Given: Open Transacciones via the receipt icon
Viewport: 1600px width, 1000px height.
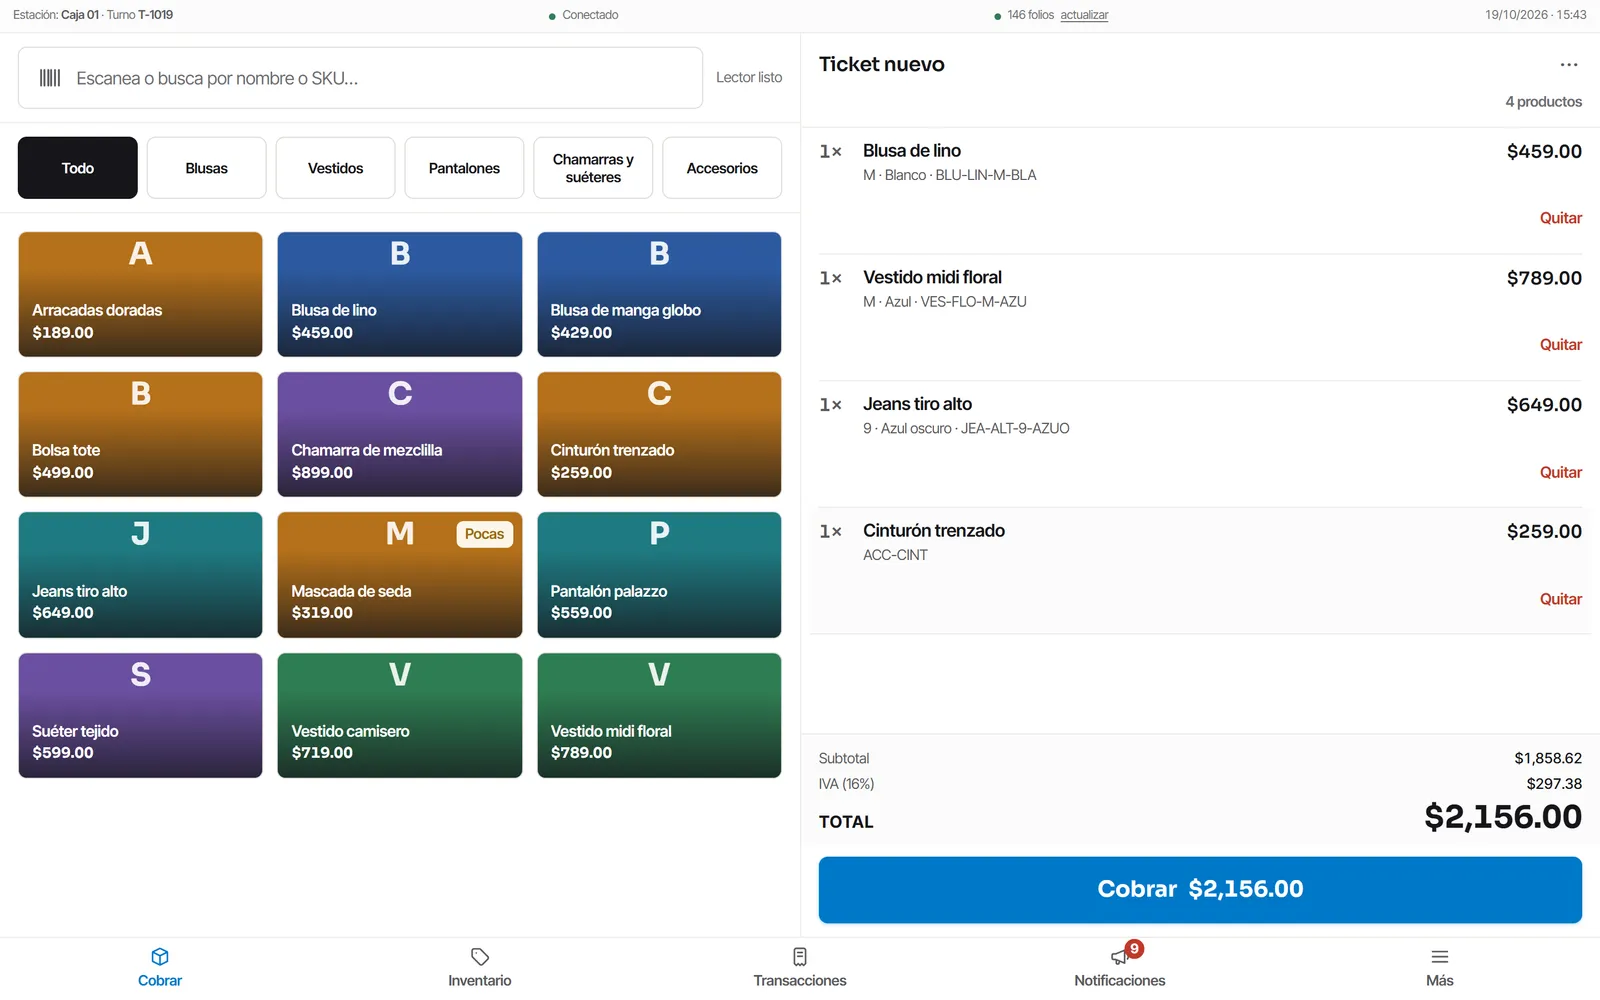Looking at the screenshot, I should point(800,957).
